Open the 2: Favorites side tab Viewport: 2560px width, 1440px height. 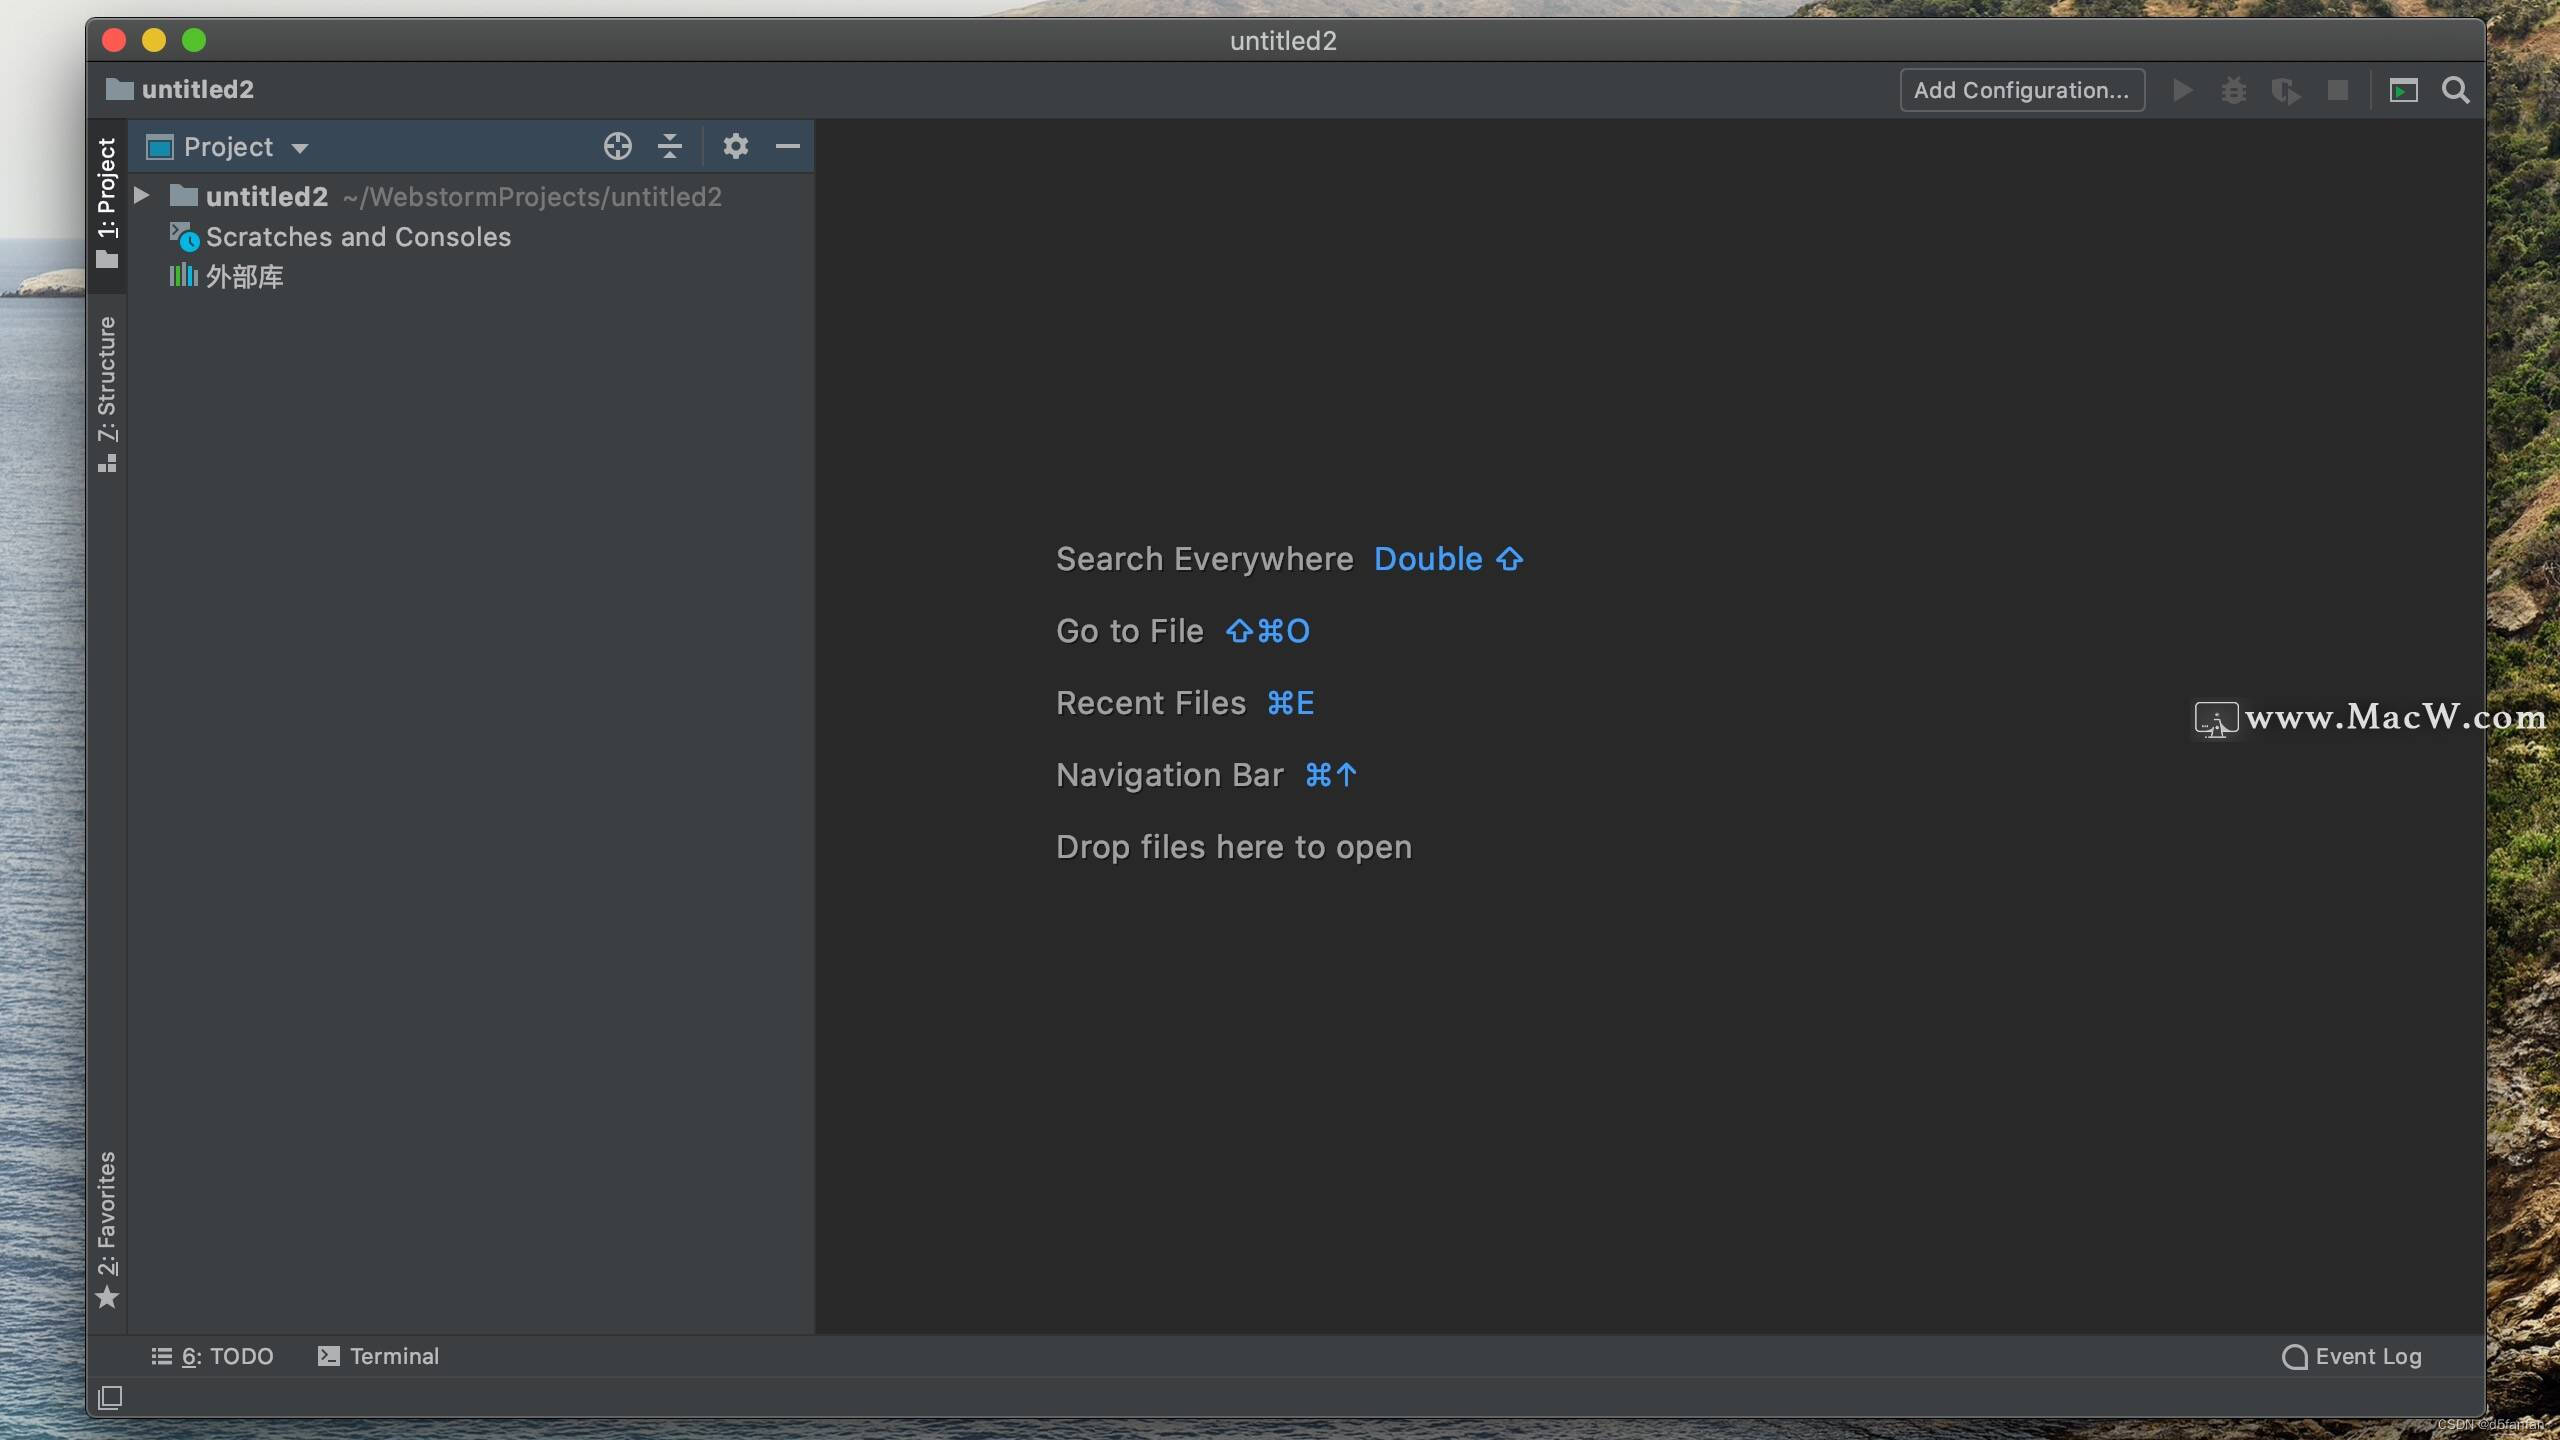coord(107,1229)
